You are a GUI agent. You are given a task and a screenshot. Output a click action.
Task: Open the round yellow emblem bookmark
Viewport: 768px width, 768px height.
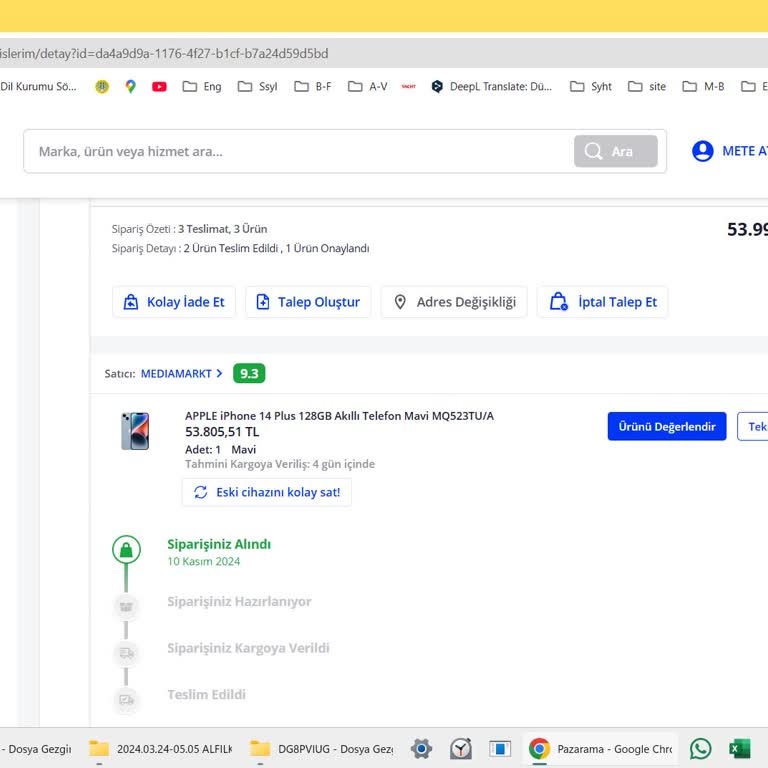click(102, 87)
